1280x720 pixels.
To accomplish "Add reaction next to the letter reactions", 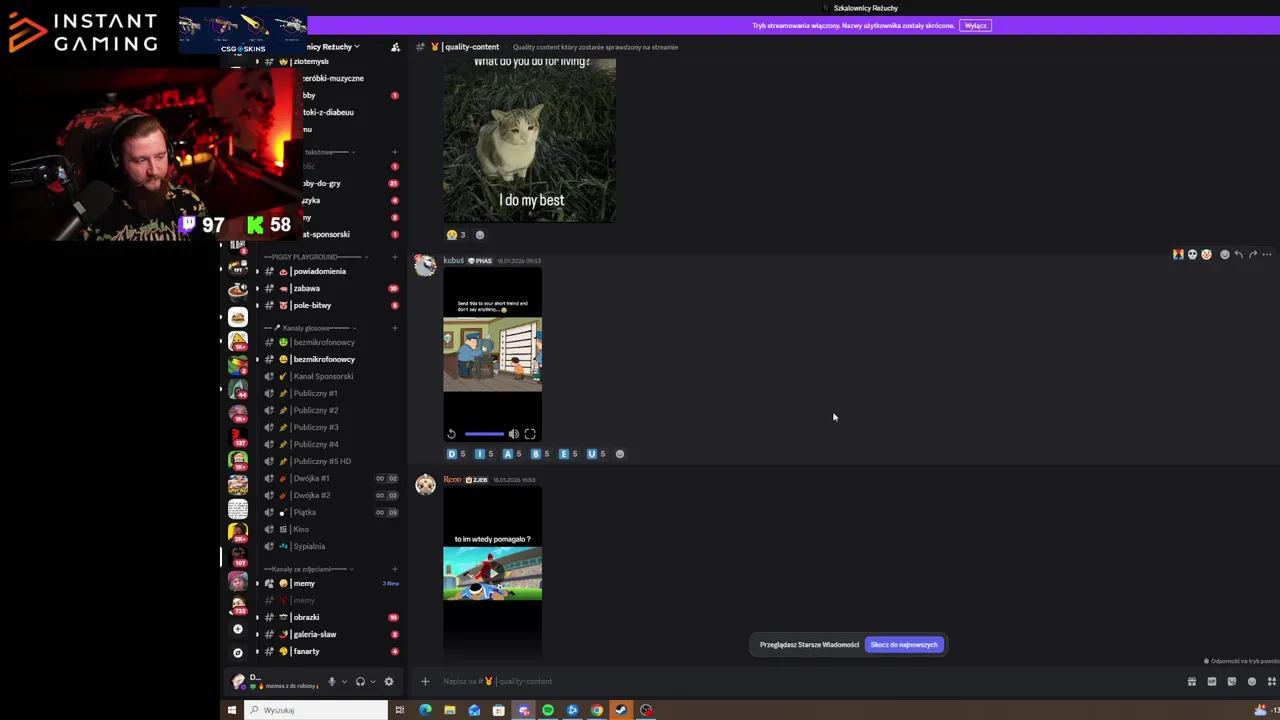I will click(x=620, y=454).
